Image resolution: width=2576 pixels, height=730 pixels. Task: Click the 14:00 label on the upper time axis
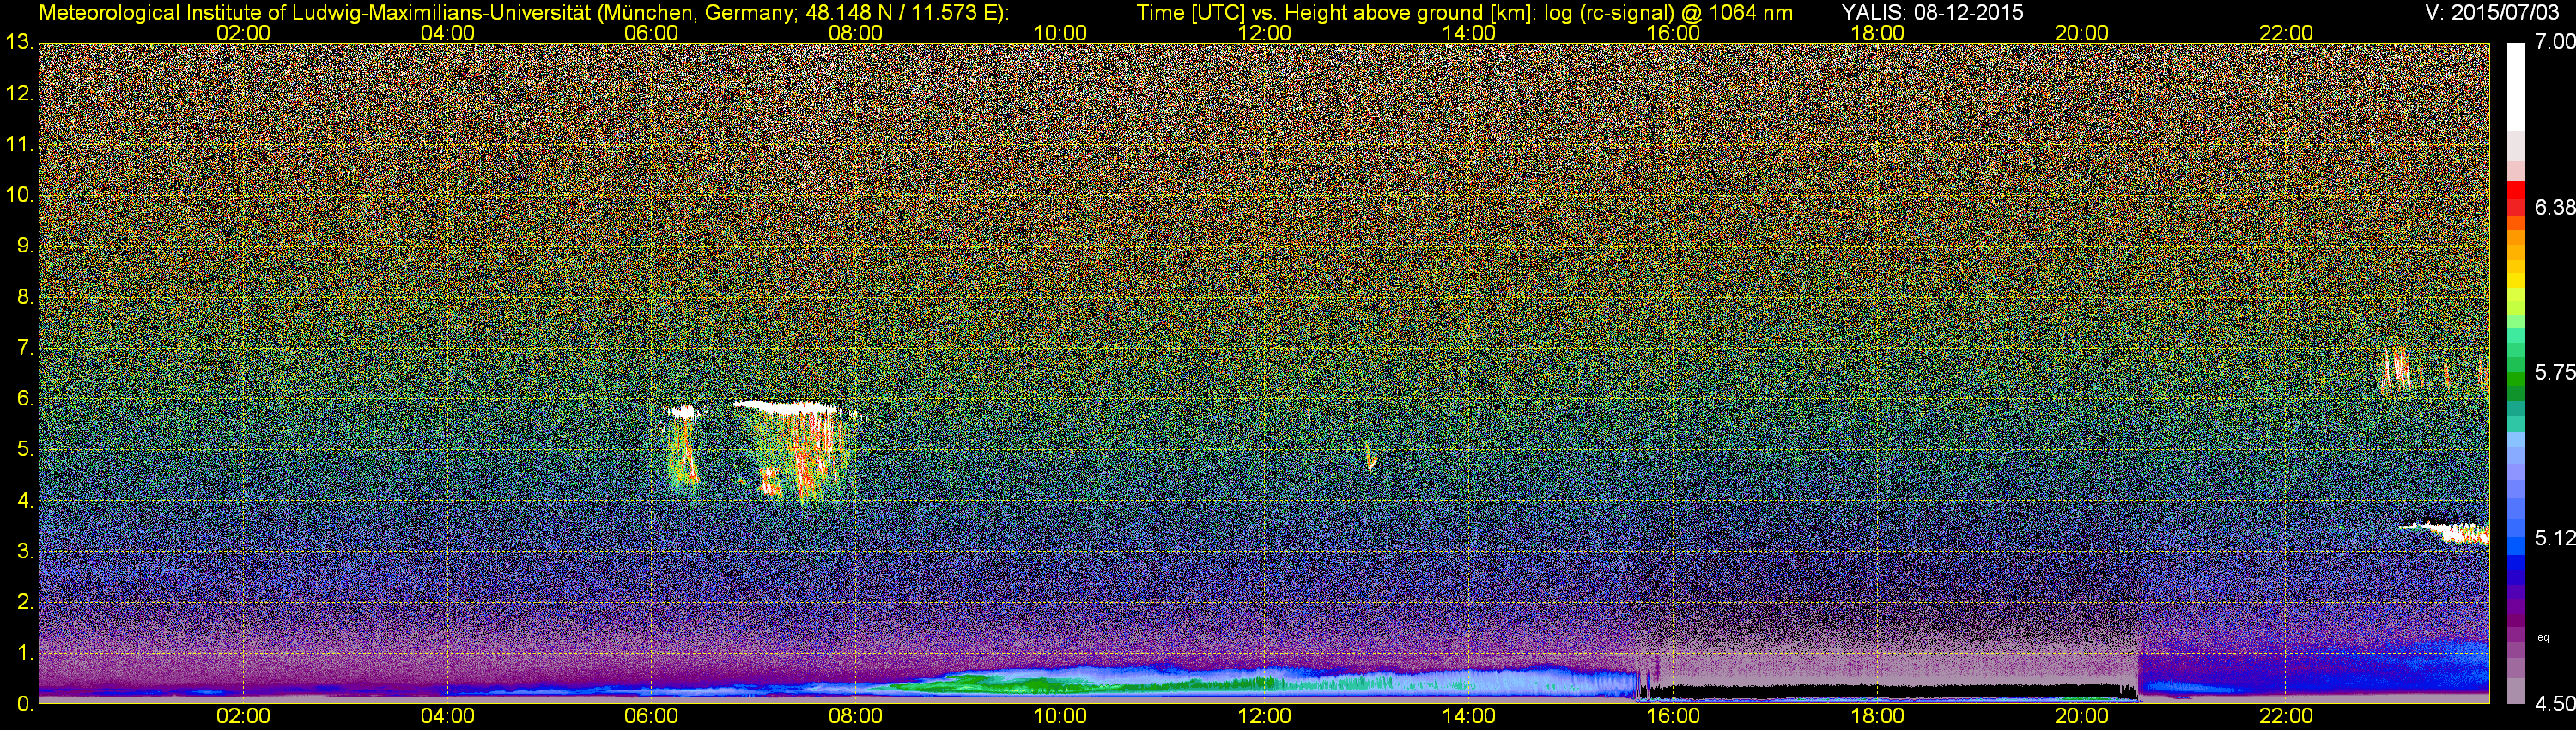pyautogui.click(x=1469, y=33)
